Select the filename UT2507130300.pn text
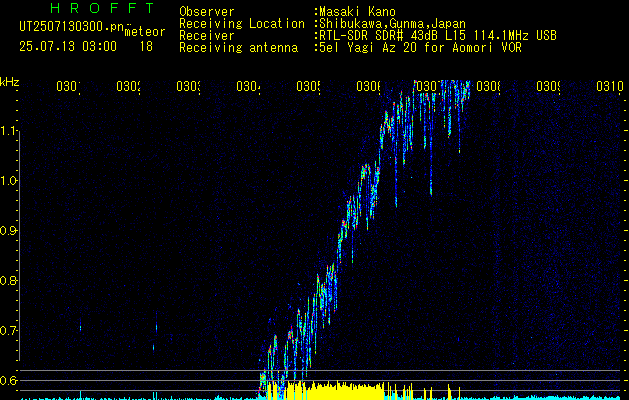Viewport: 629px width, 400px height. pyautogui.click(x=72, y=27)
